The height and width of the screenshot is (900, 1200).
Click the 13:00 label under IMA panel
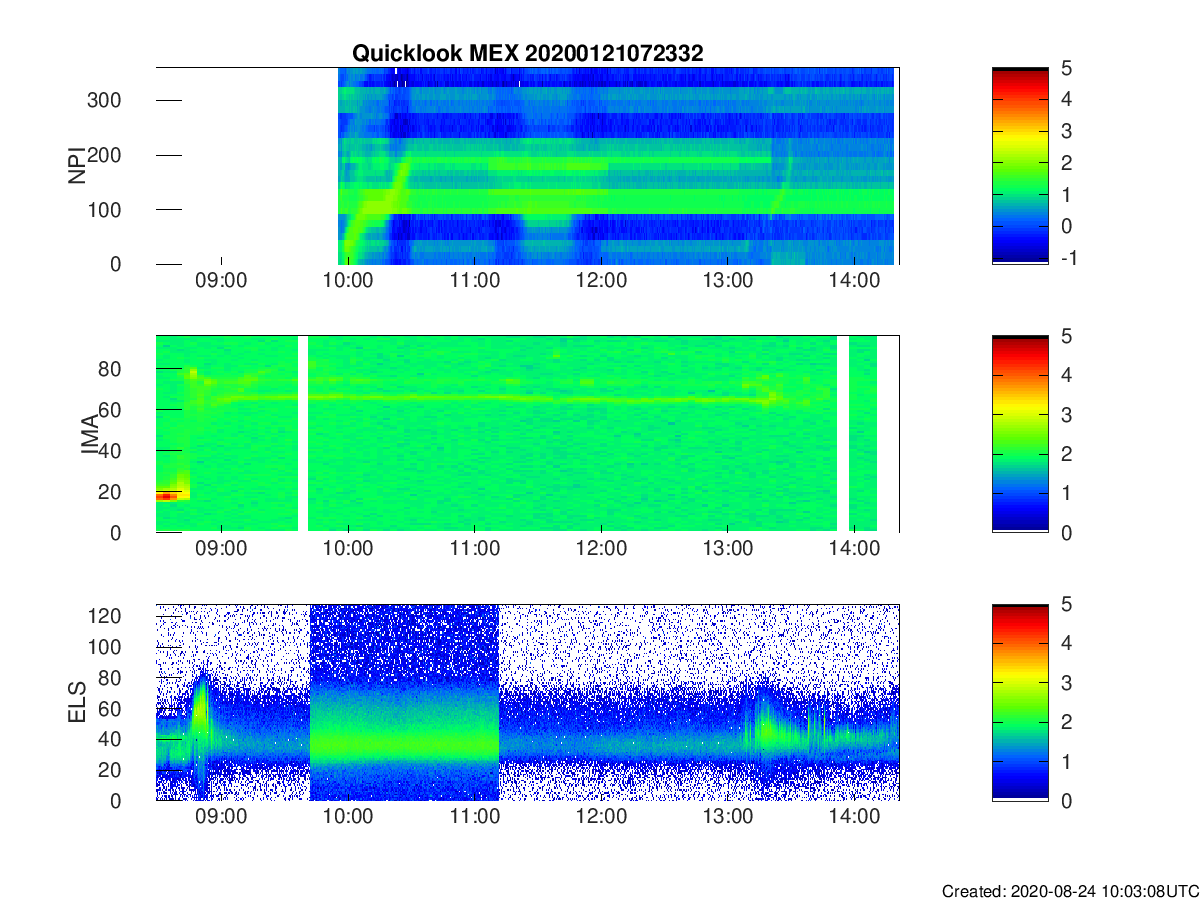coord(727,549)
